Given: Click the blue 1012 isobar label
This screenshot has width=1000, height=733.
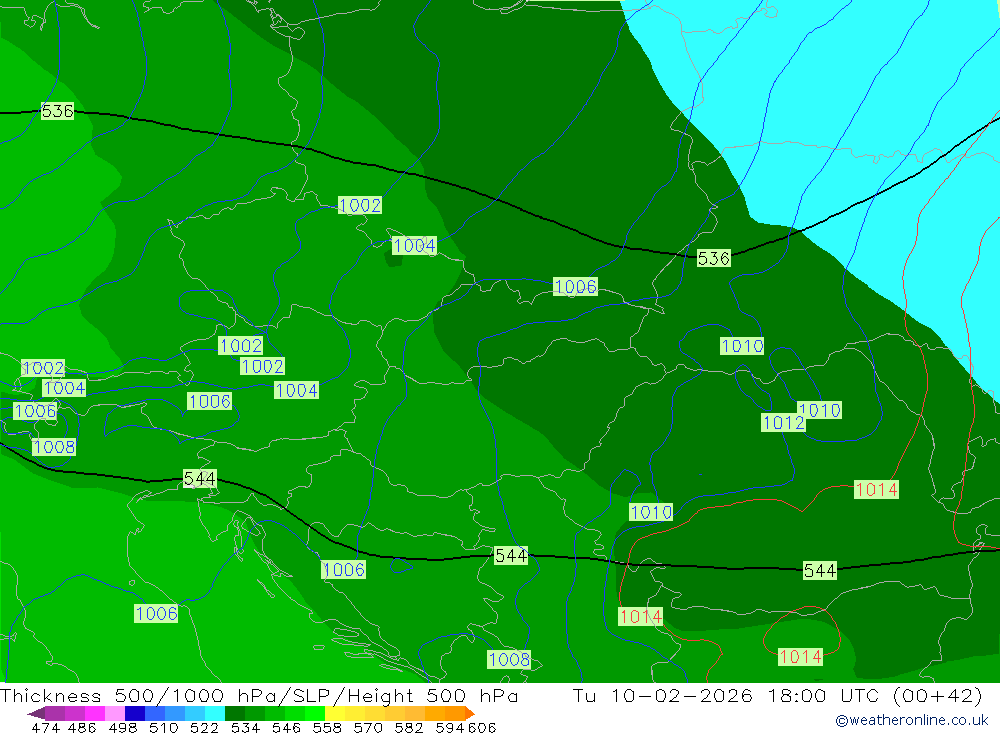Looking at the screenshot, I should [x=783, y=422].
